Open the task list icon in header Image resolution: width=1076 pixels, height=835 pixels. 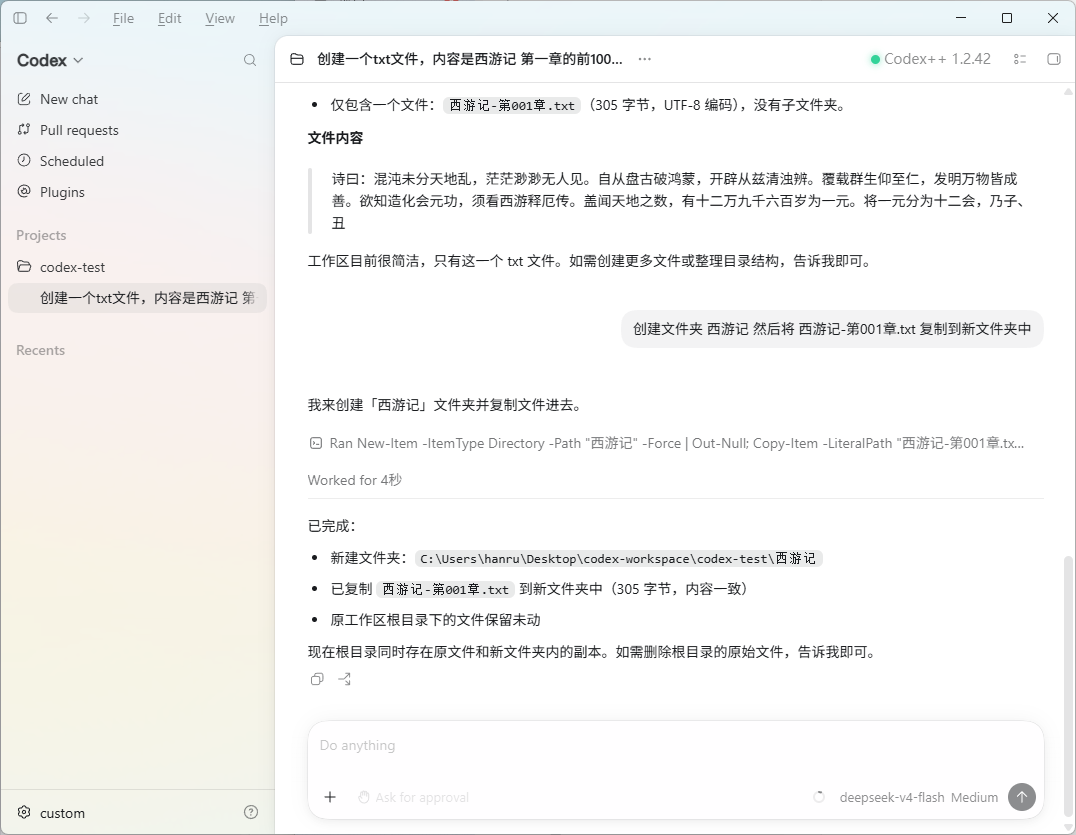click(1020, 59)
